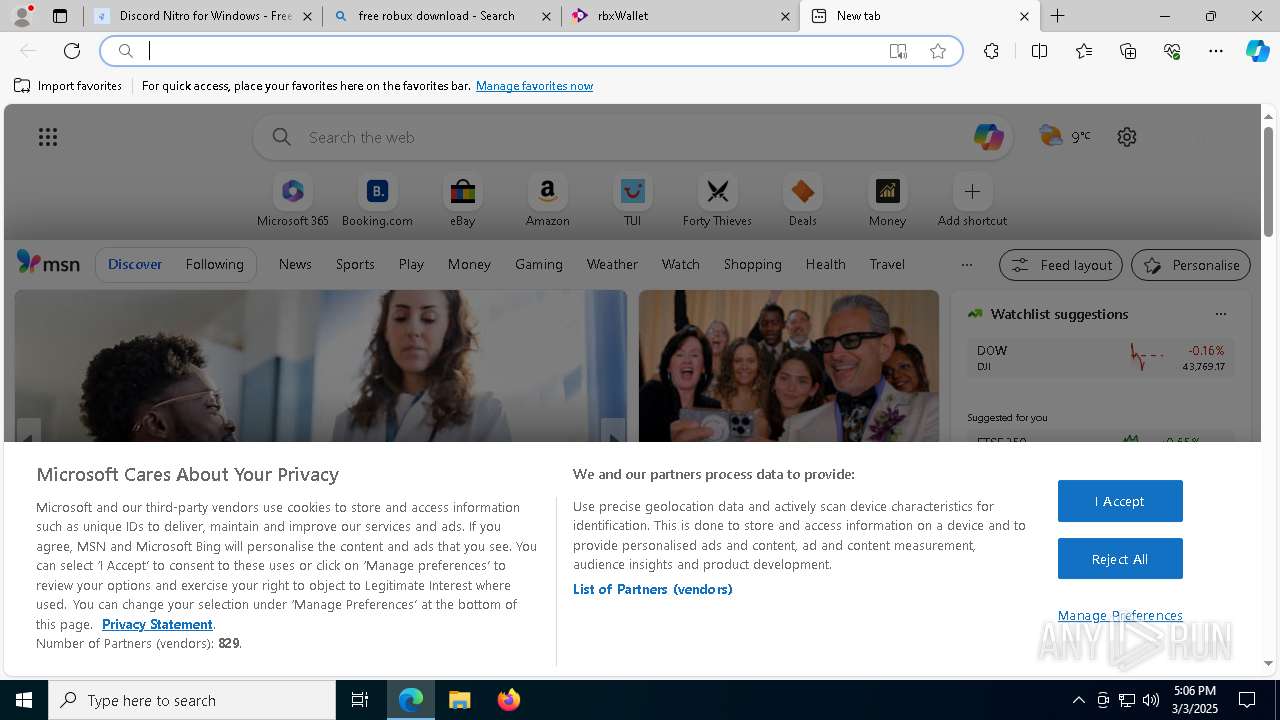Viewport: 1280px width, 720px height.
Task: Select the Following feed tab
Action: click(214, 264)
